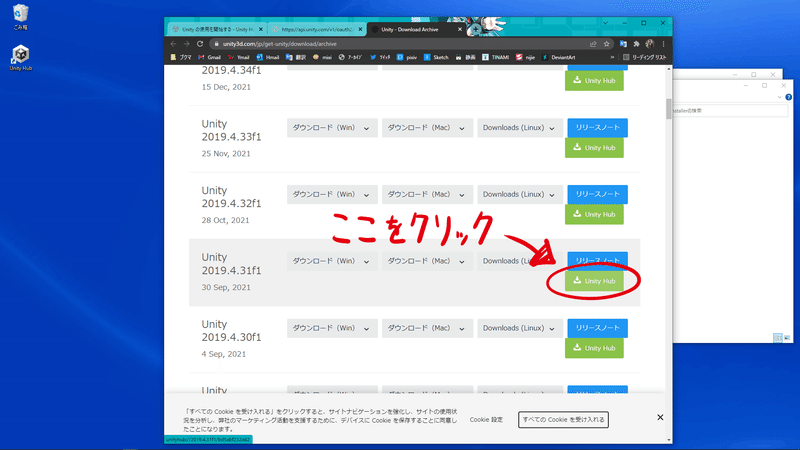This screenshot has height=450, width=800.
Task: Switch to the api.unity.com oauth tab
Action: coord(316,30)
